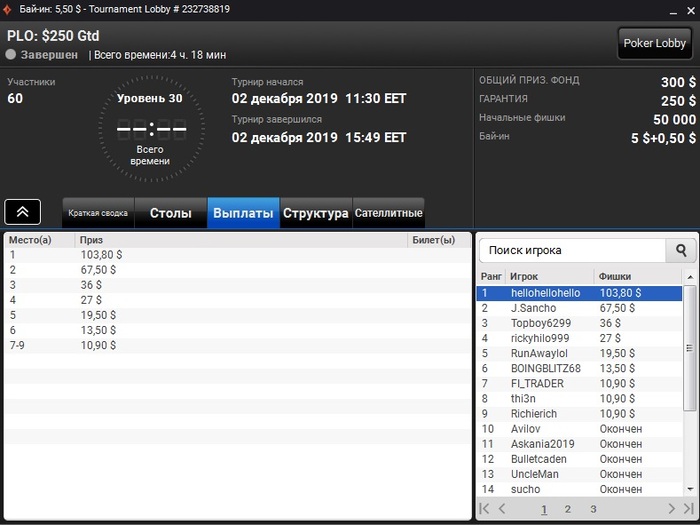Click third place payout row 36 $
The image size is (700, 525).
click(x=238, y=285)
